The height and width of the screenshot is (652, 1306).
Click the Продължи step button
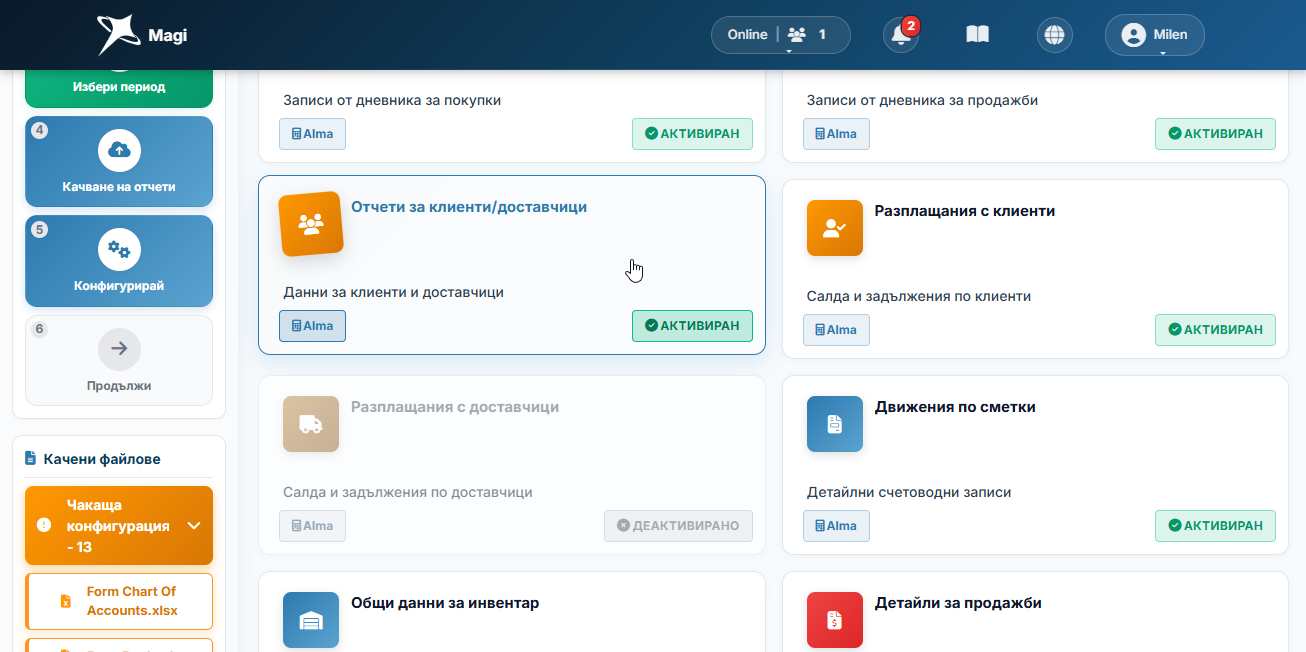tap(119, 361)
